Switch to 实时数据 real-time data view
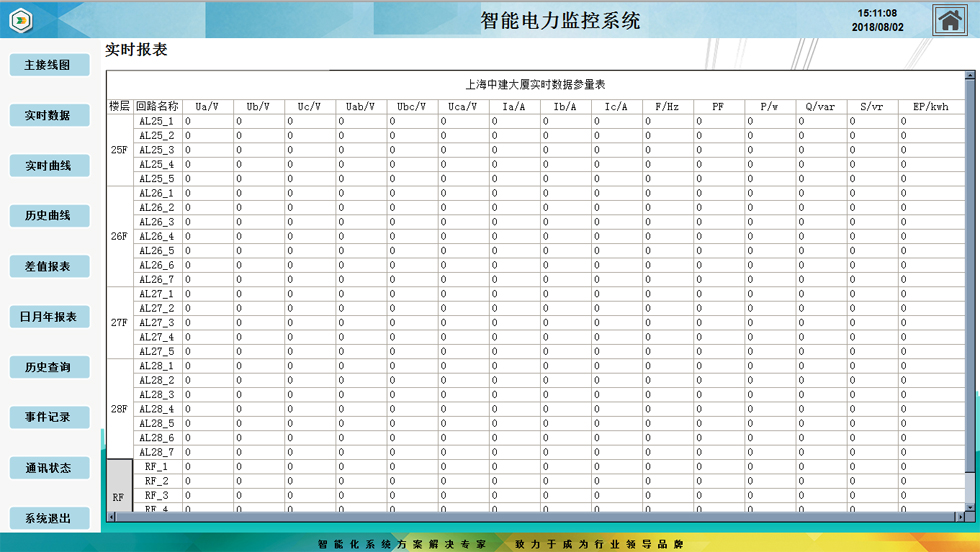Viewport: 980px width, 552px height. point(49,116)
